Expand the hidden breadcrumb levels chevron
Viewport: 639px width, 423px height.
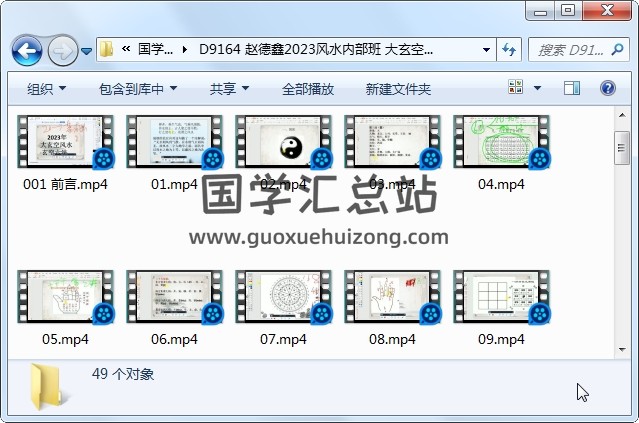coord(126,49)
